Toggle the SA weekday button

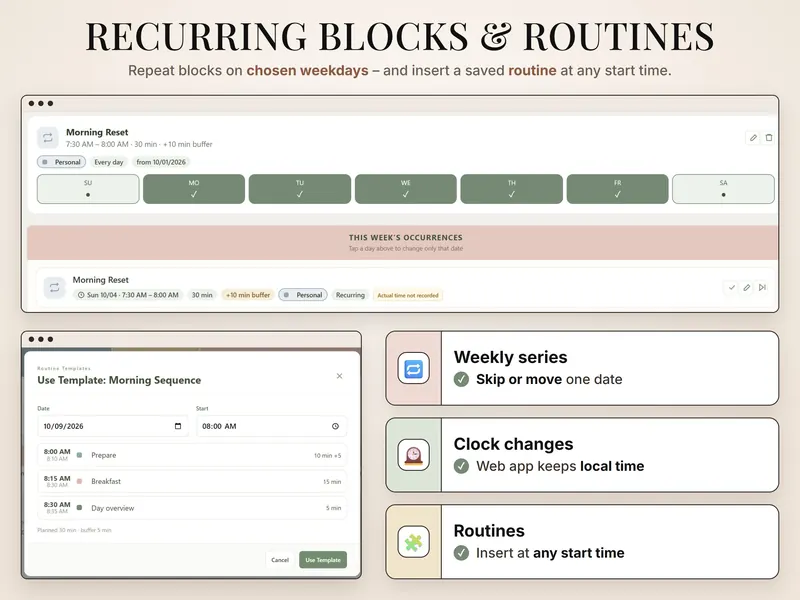click(723, 189)
